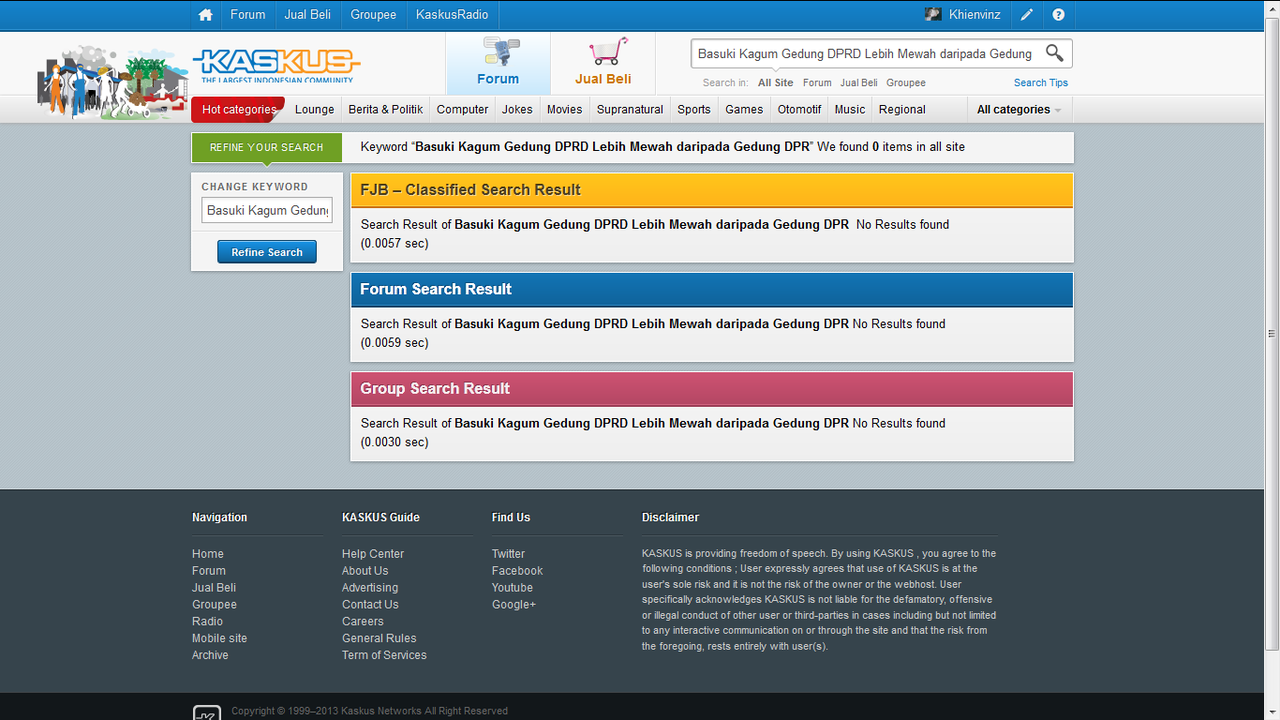
Task: Click the main search input field
Action: [x=865, y=54]
